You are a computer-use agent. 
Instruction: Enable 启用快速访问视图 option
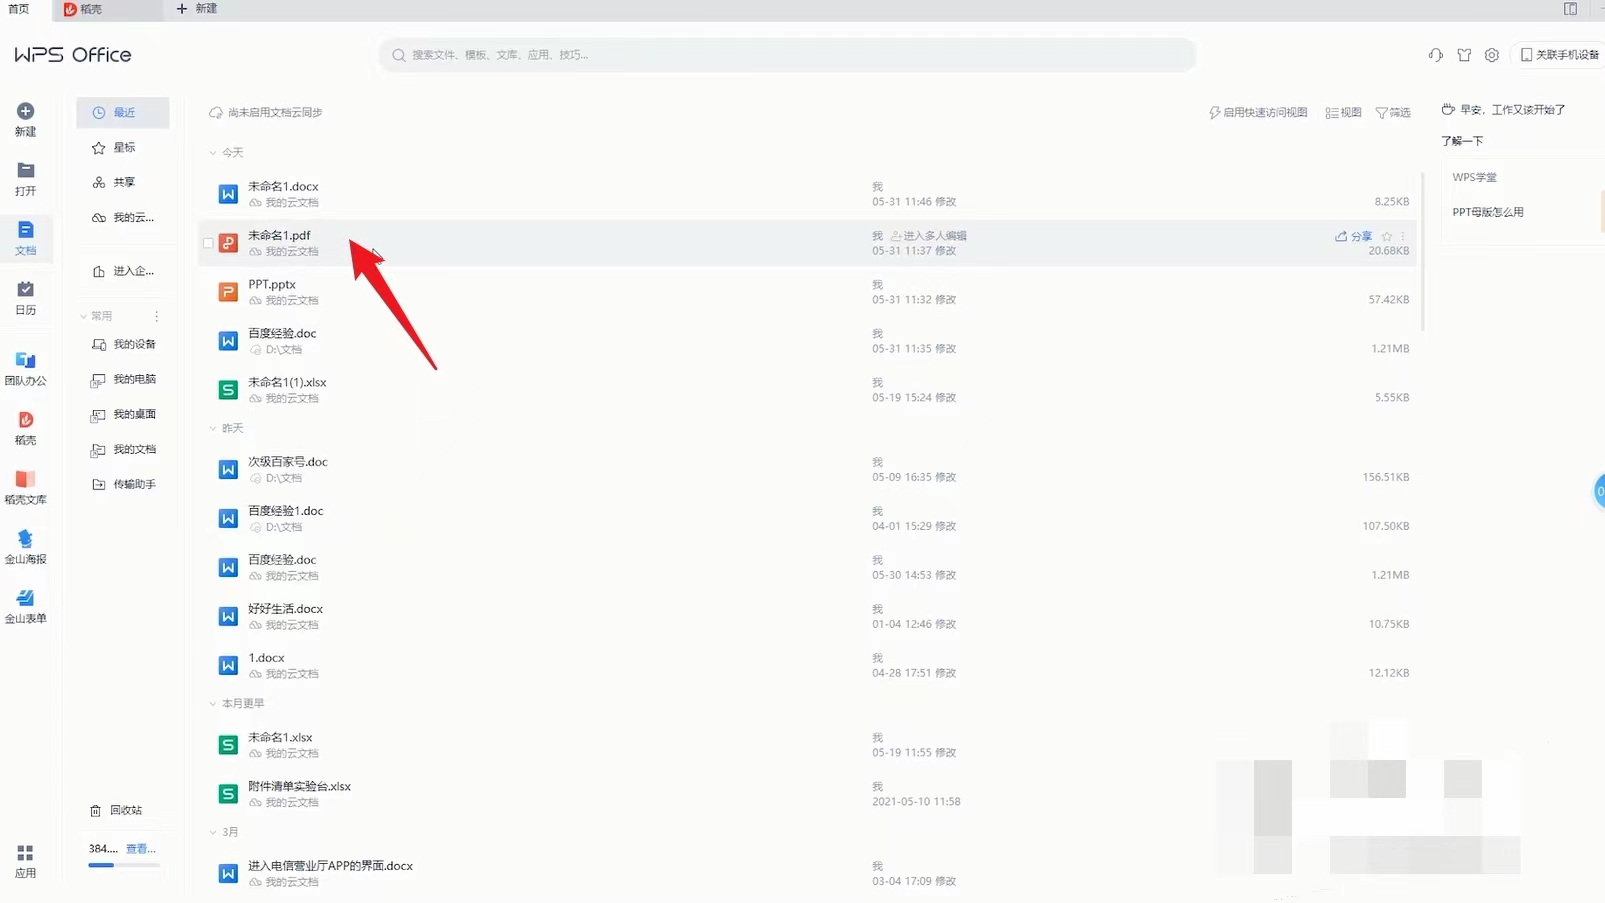pyautogui.click(x=1258, y=113)
